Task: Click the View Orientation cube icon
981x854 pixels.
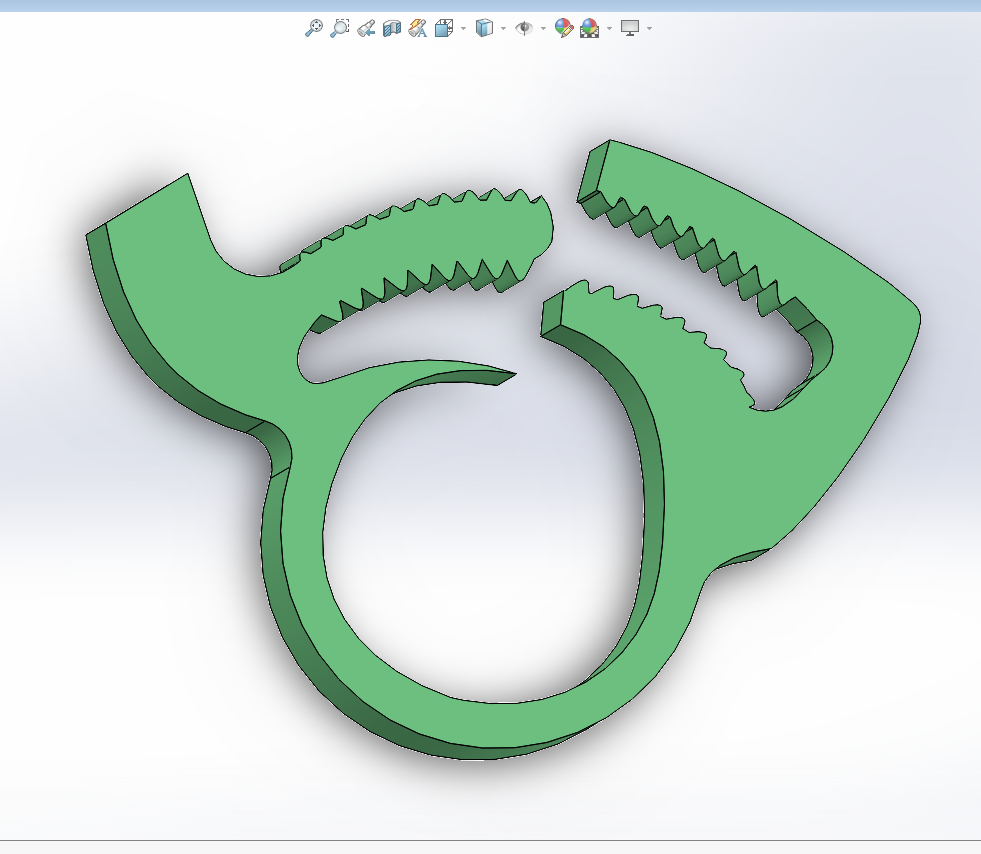Action: pyautogui.click(x=444, y=28)
